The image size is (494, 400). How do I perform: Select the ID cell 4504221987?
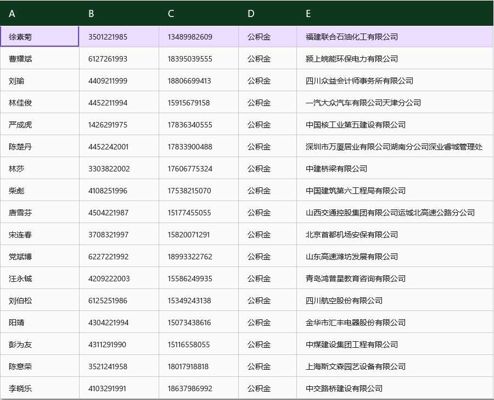tap(119, 213)
